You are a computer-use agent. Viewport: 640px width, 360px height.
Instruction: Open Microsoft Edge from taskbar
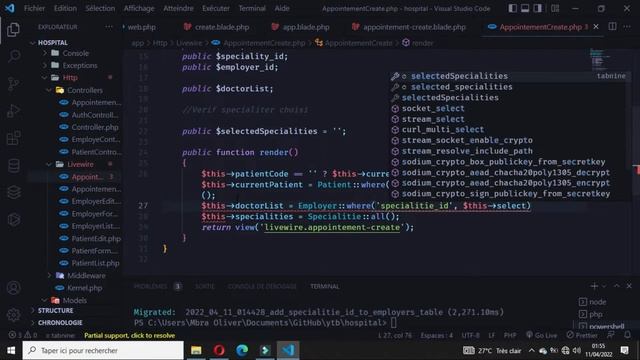click(x=242, y=350)
